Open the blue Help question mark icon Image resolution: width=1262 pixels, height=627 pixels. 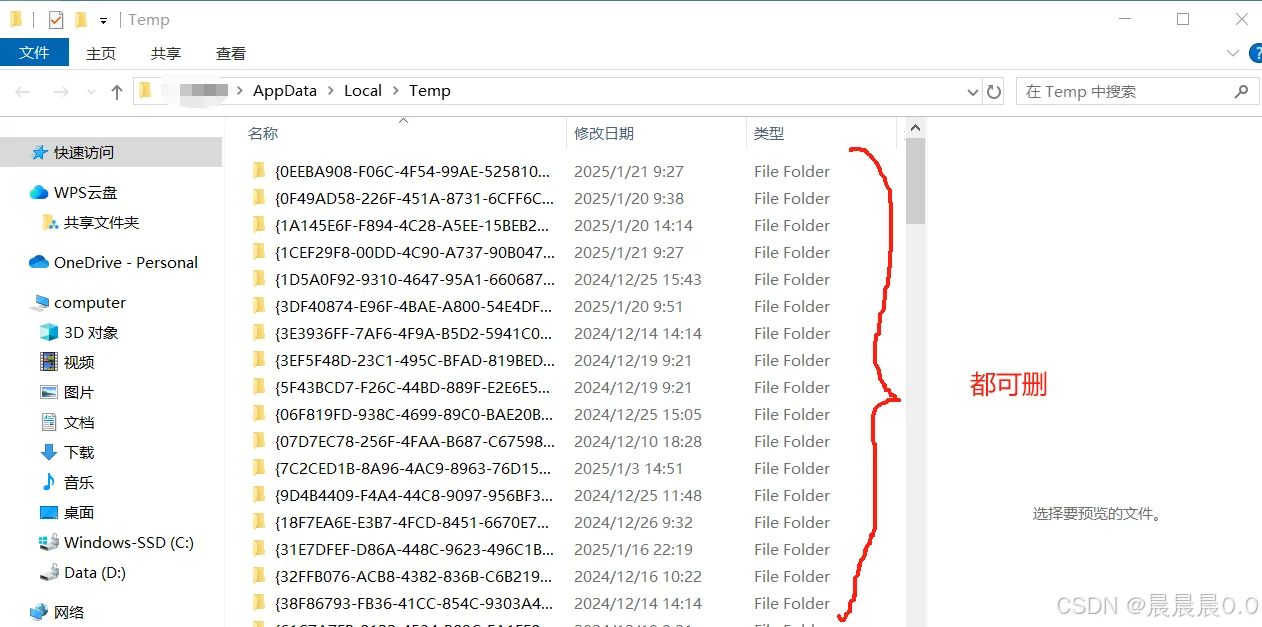(x=1255, y=53)
